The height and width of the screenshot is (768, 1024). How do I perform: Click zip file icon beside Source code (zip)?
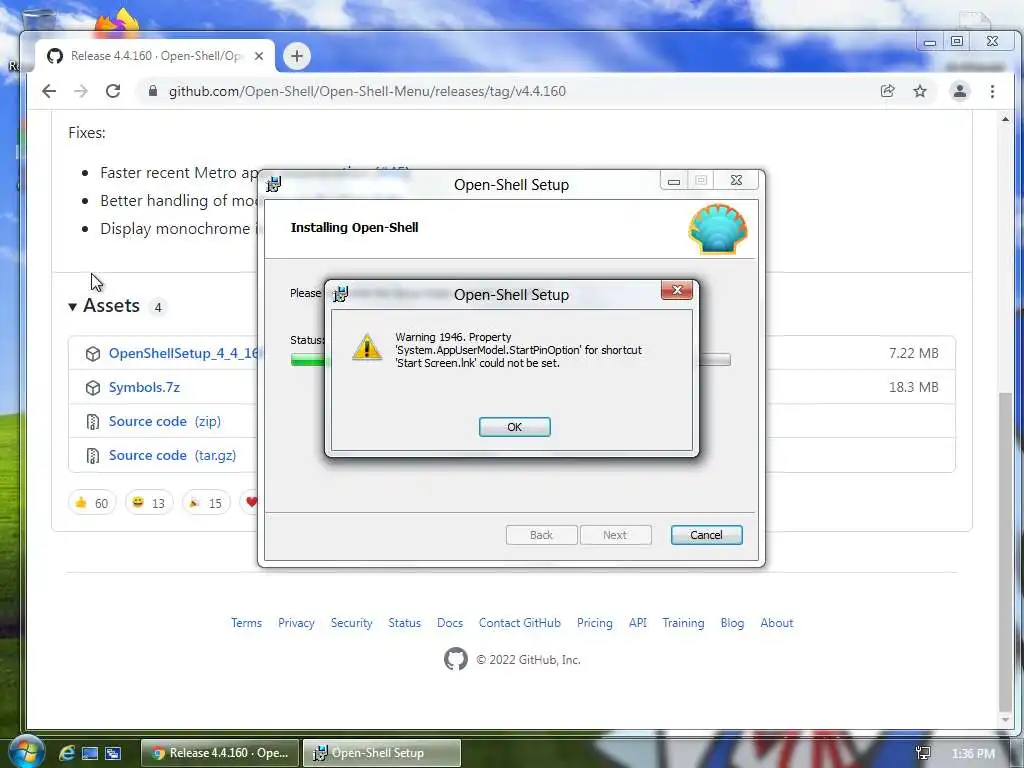pos(93,421)
